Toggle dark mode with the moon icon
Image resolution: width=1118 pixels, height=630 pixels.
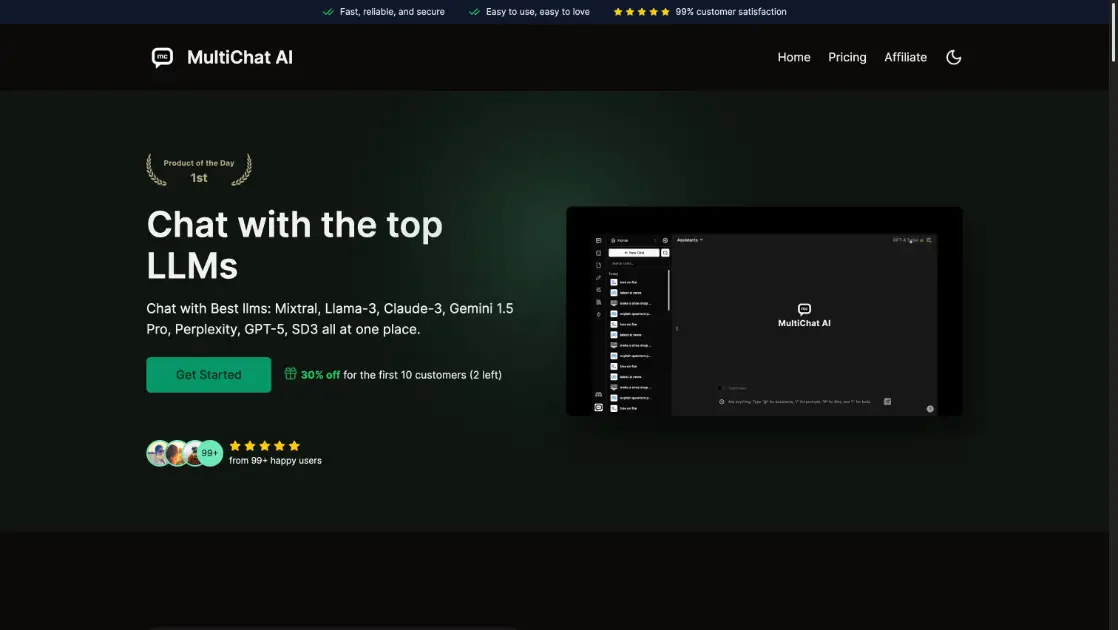tap(953, 57)
